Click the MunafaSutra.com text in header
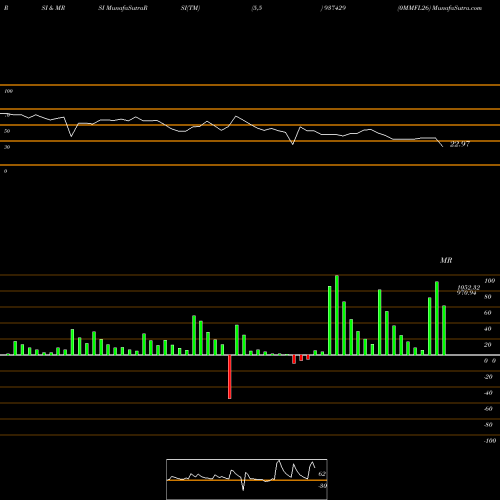Screen dimensions: 500x500 pos(457,8)
